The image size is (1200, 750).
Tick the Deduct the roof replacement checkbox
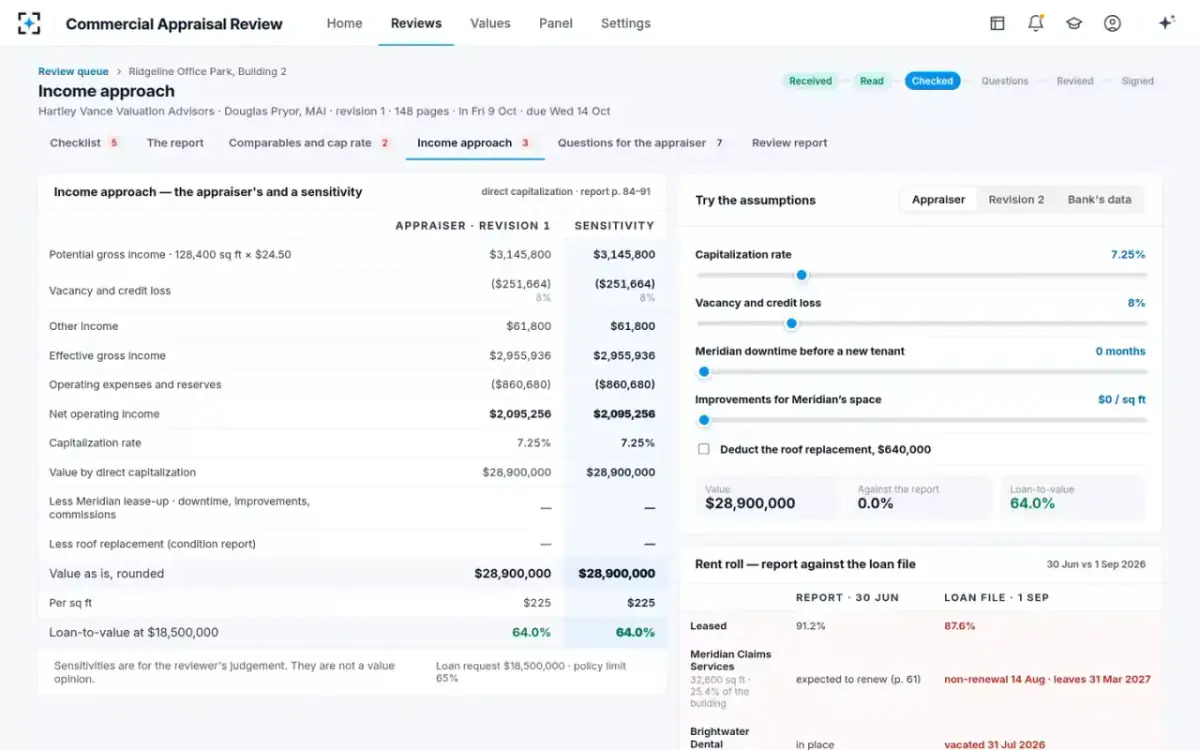pyautogui.click(x=704, y=450)
